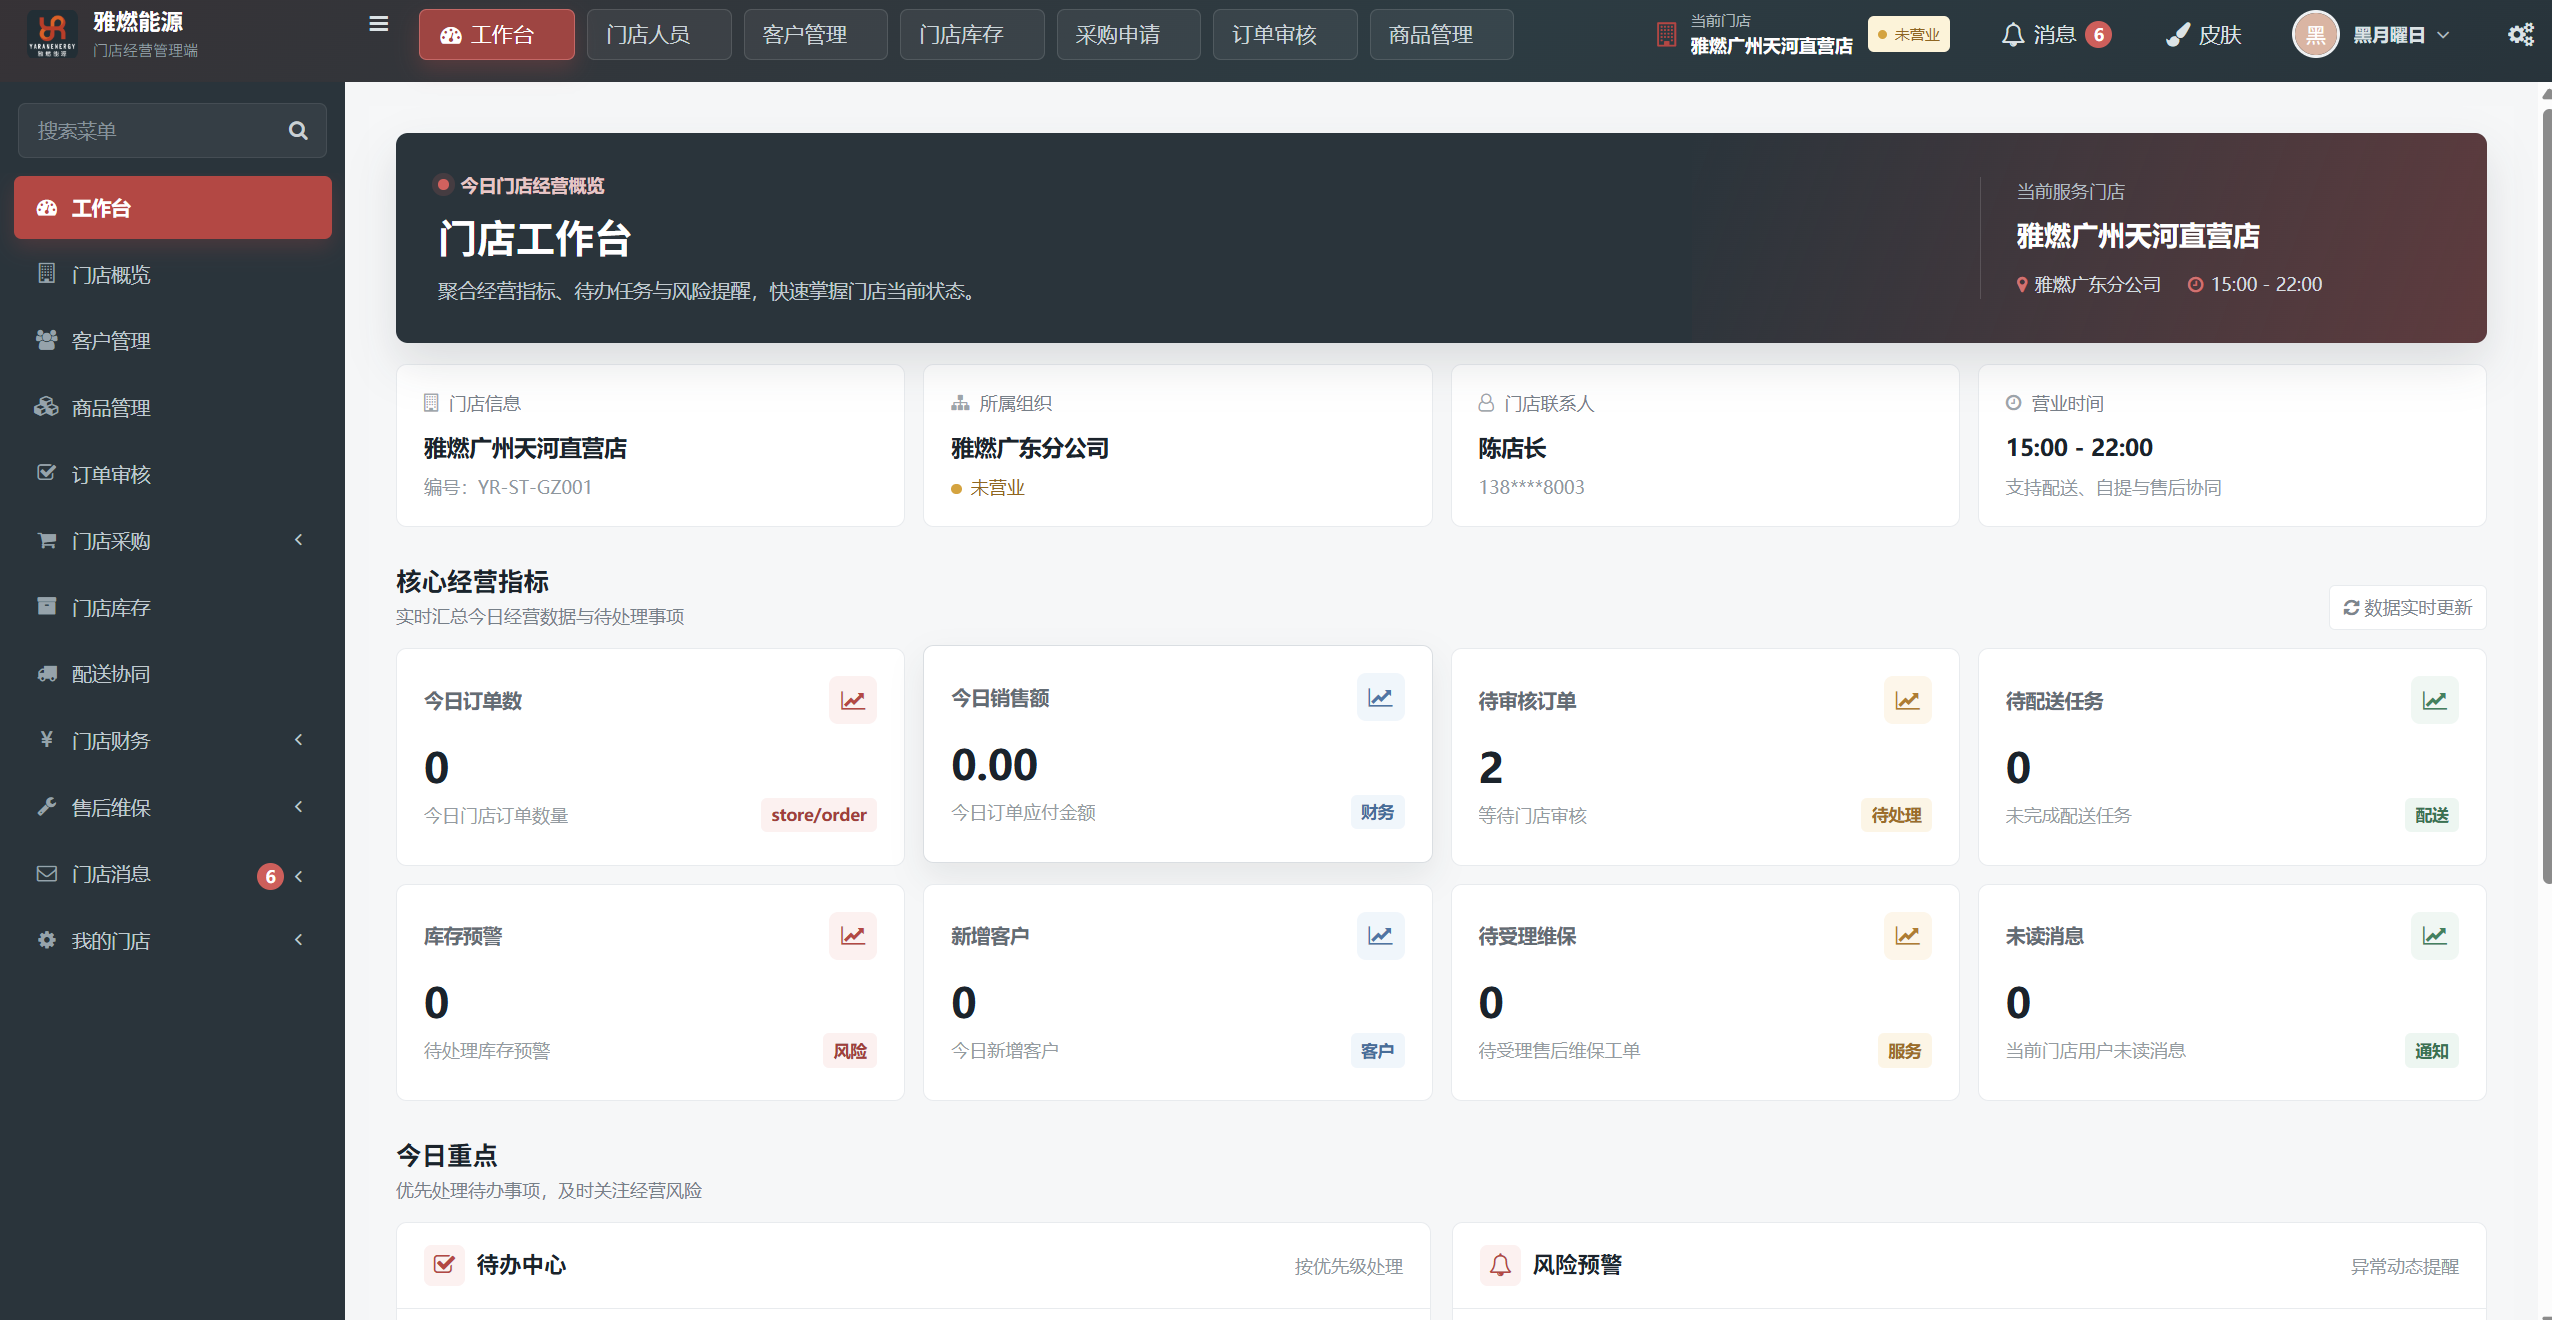Click the page vertical scrollbar
Viewport: 2552px width, 1320px height.
point(2546,495)
